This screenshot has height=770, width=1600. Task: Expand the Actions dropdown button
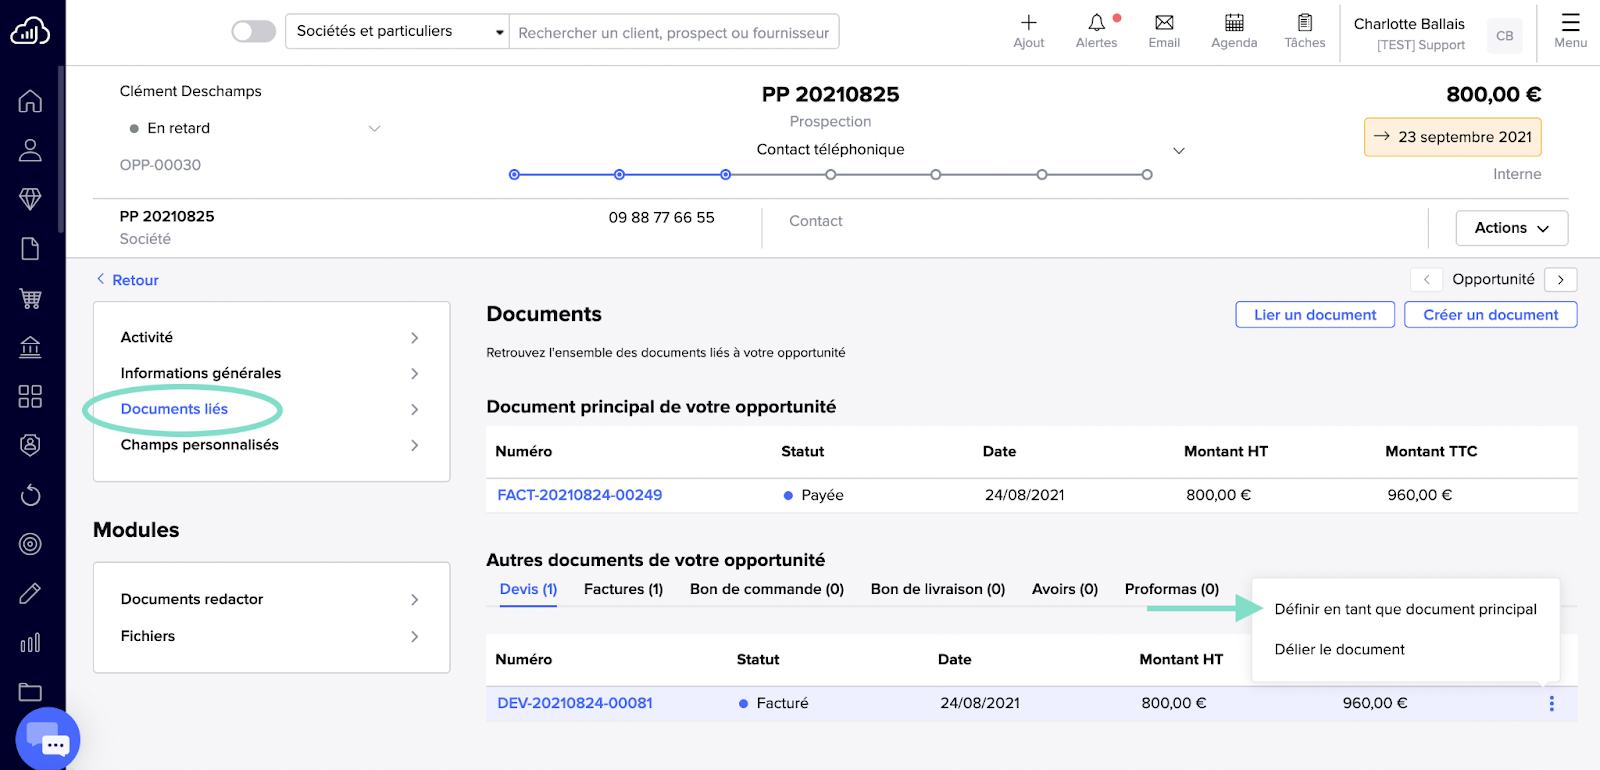click(x=1511, y=228)
